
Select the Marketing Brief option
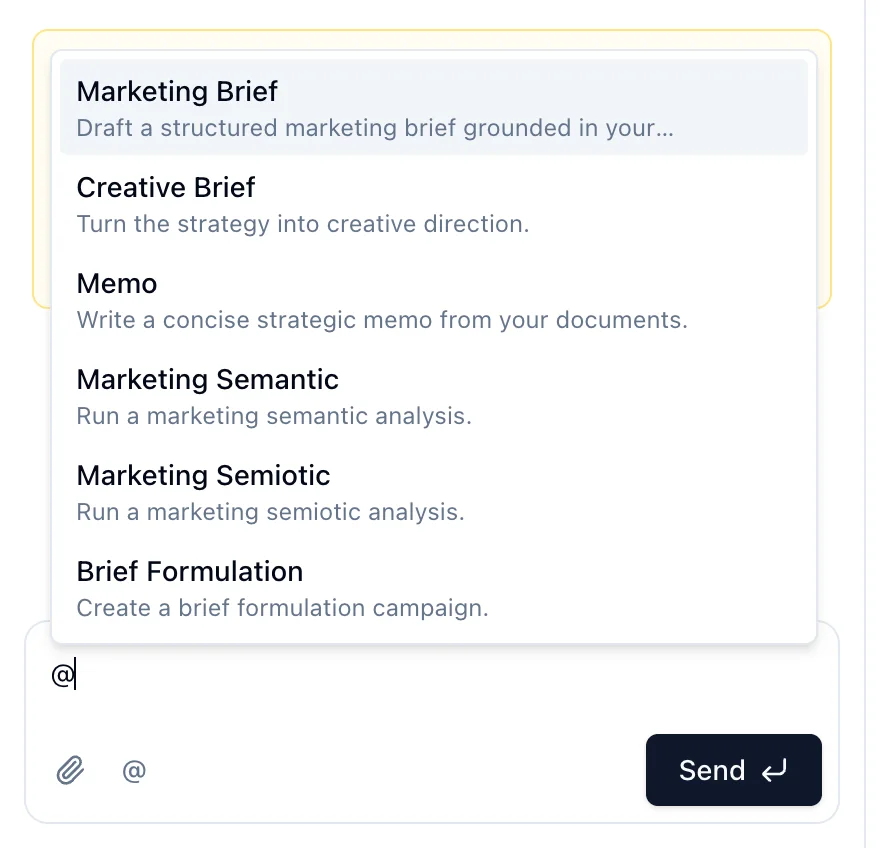[434, 107]
